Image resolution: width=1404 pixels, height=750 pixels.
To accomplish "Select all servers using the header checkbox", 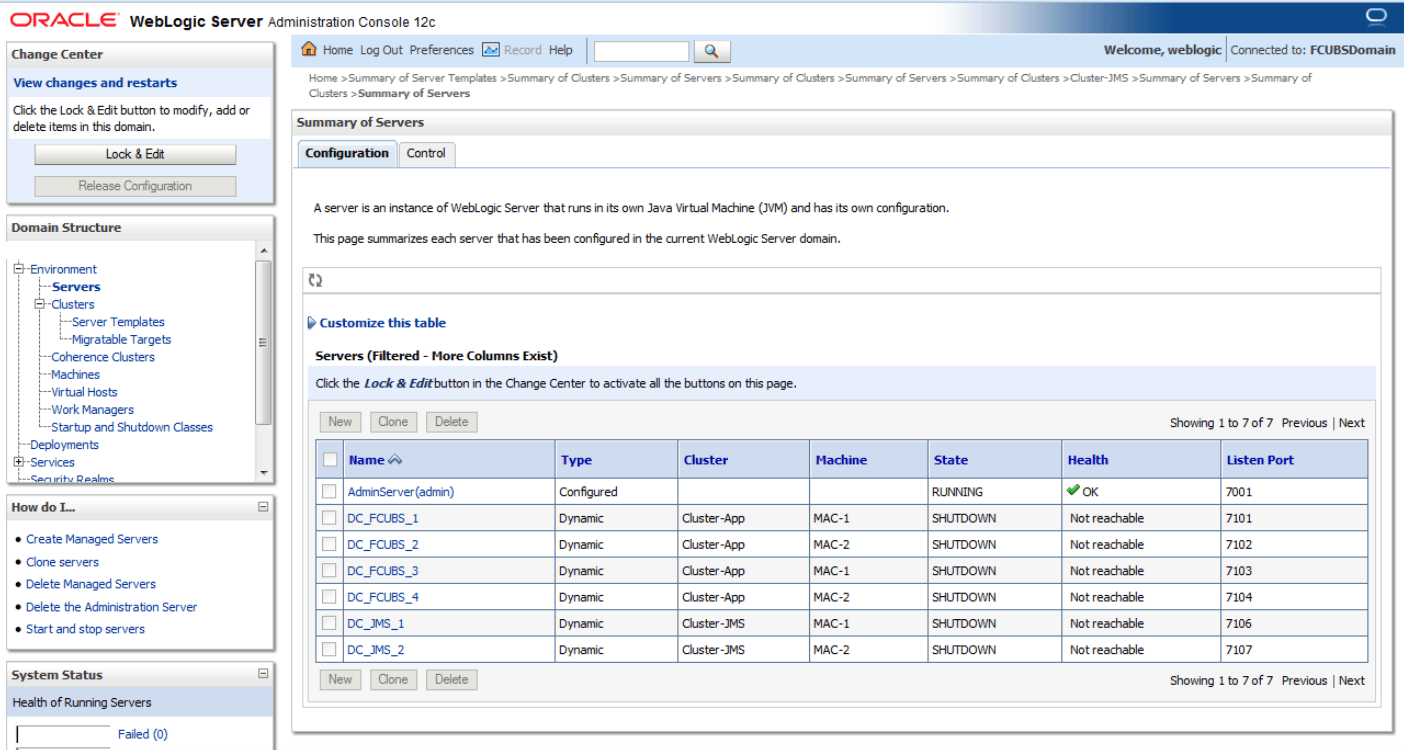I will click(329, 459).
